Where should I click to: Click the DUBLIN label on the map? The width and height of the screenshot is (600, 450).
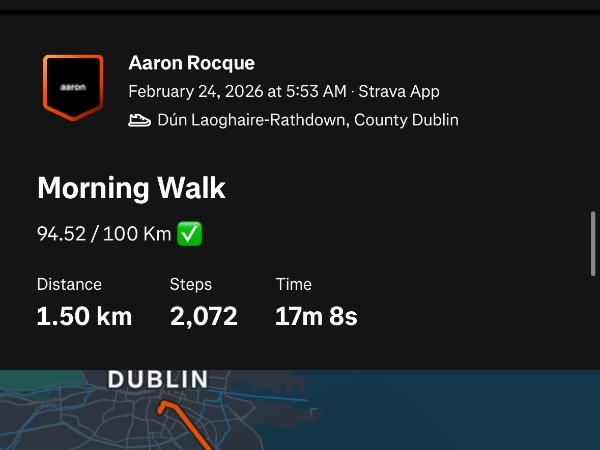pyautogui.click(x=158, y=380)
